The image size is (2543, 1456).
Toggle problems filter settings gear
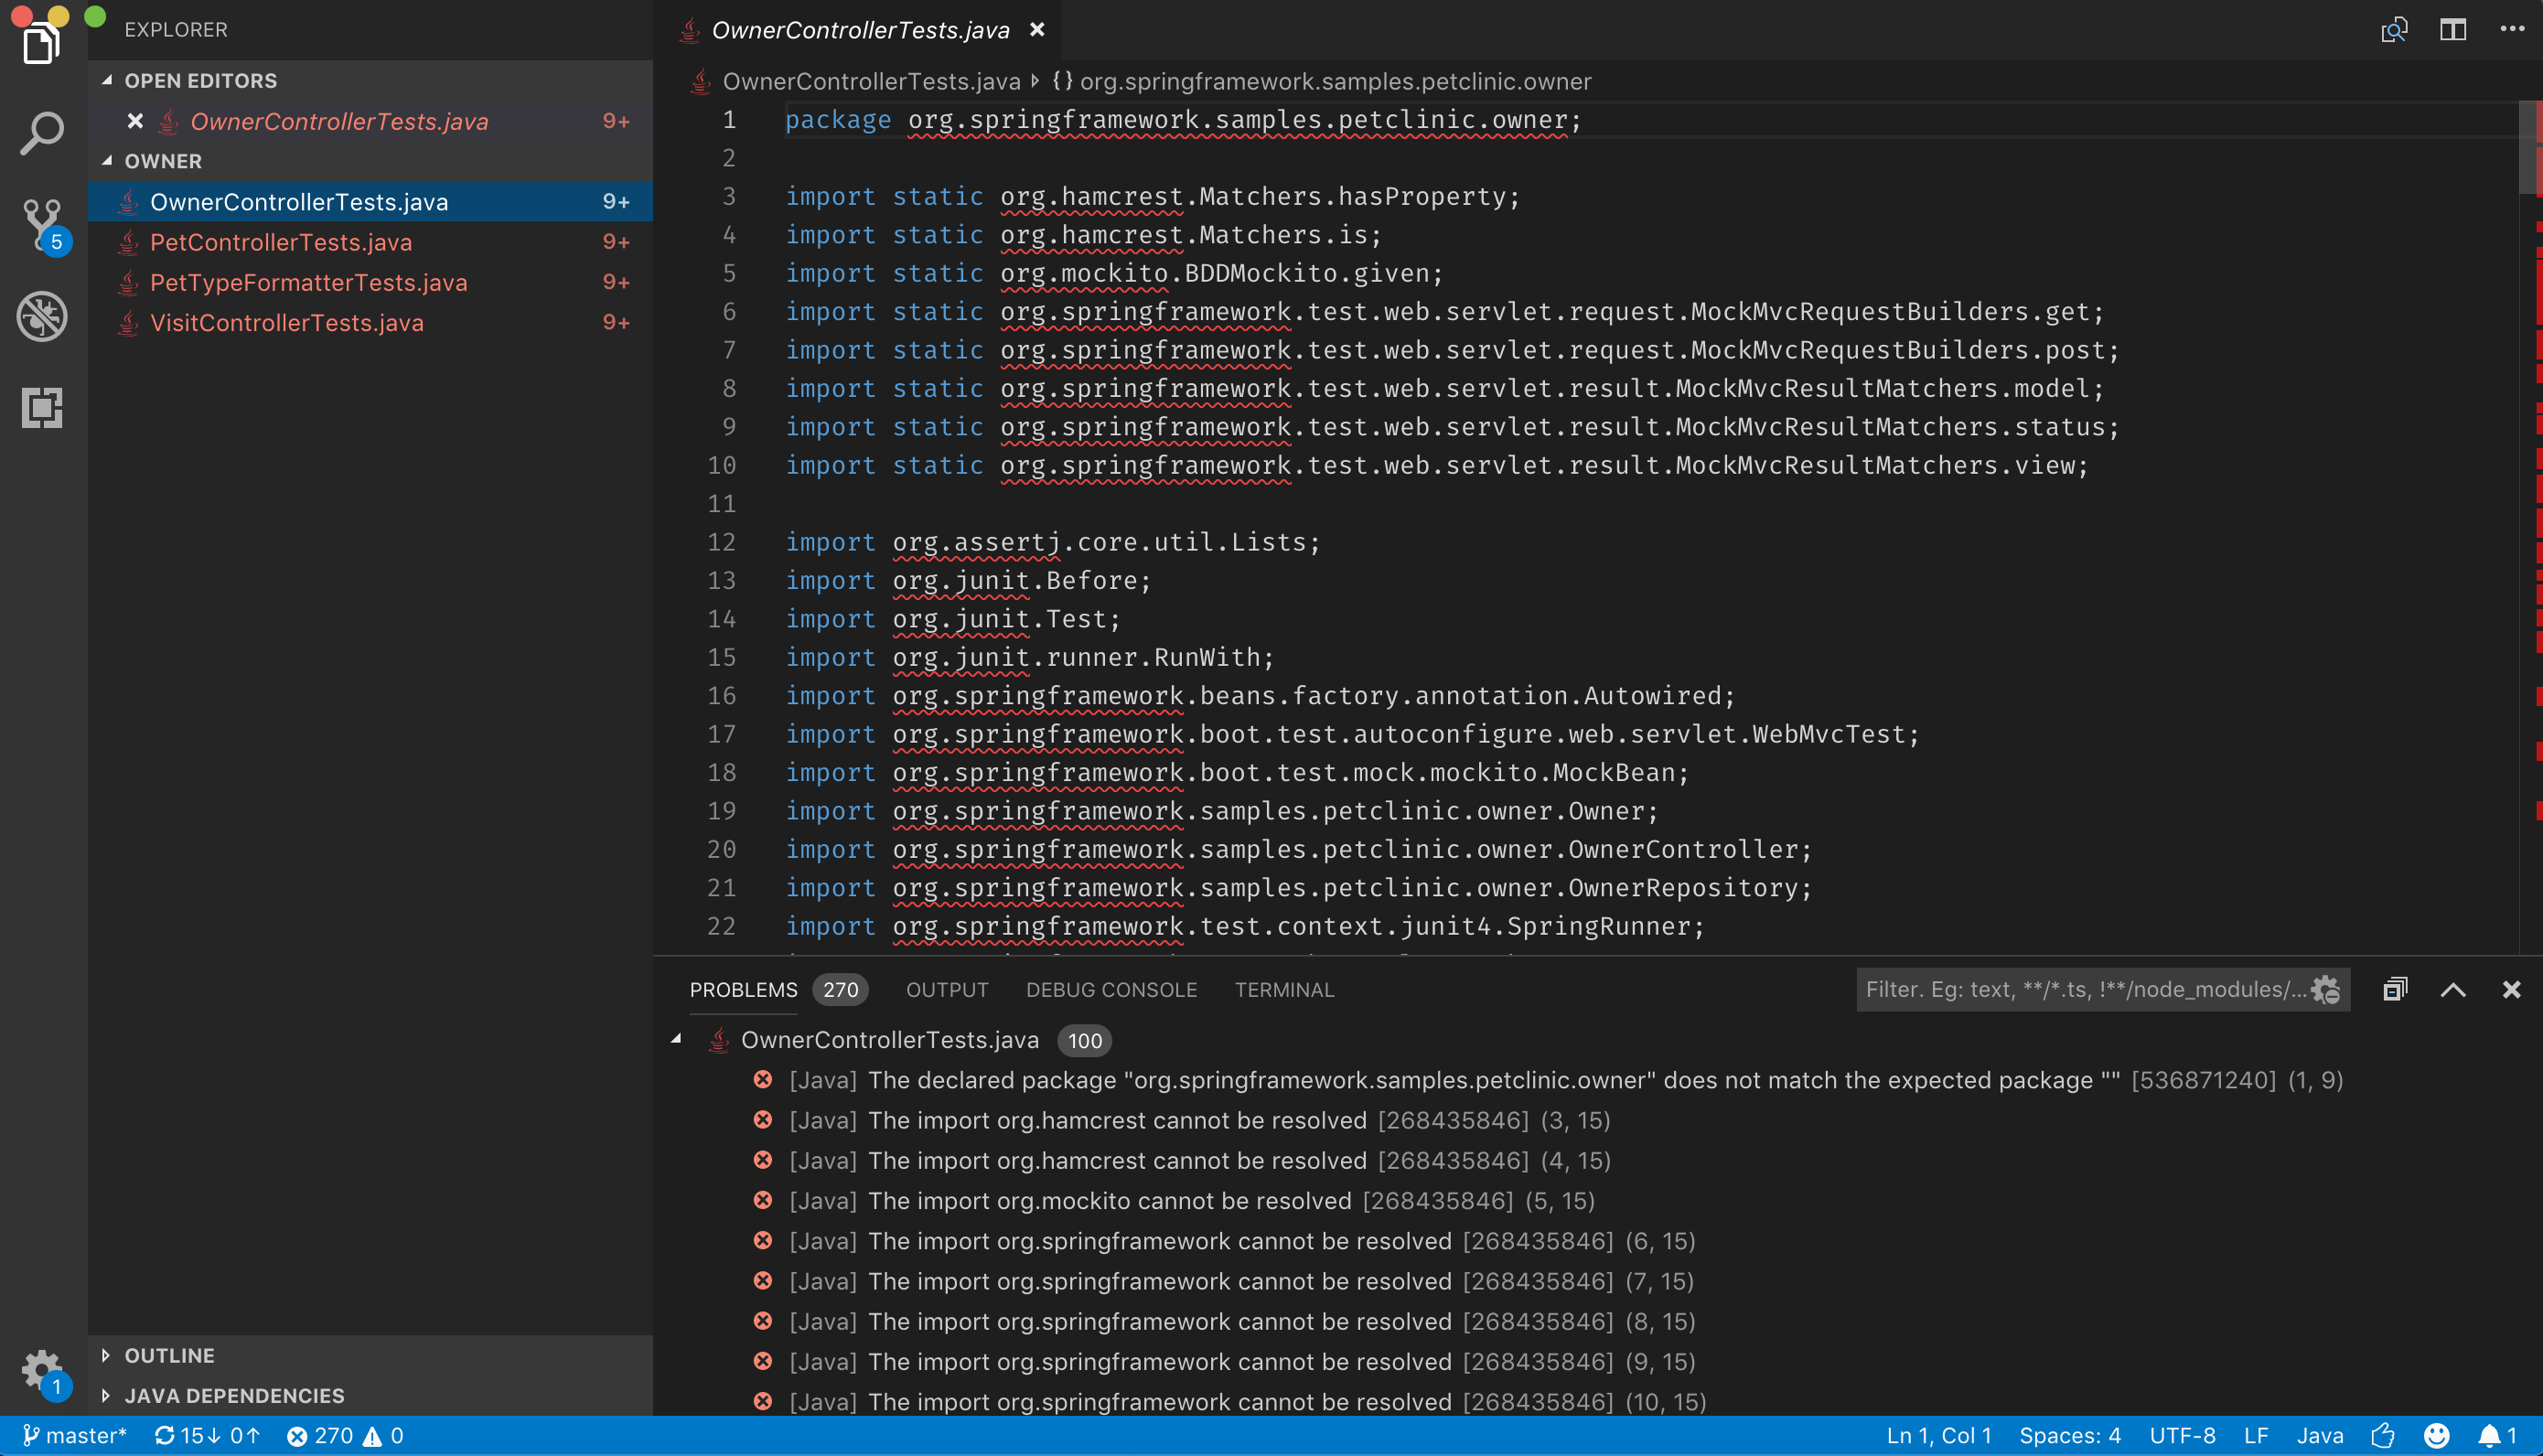click(x=2326, y=990)
